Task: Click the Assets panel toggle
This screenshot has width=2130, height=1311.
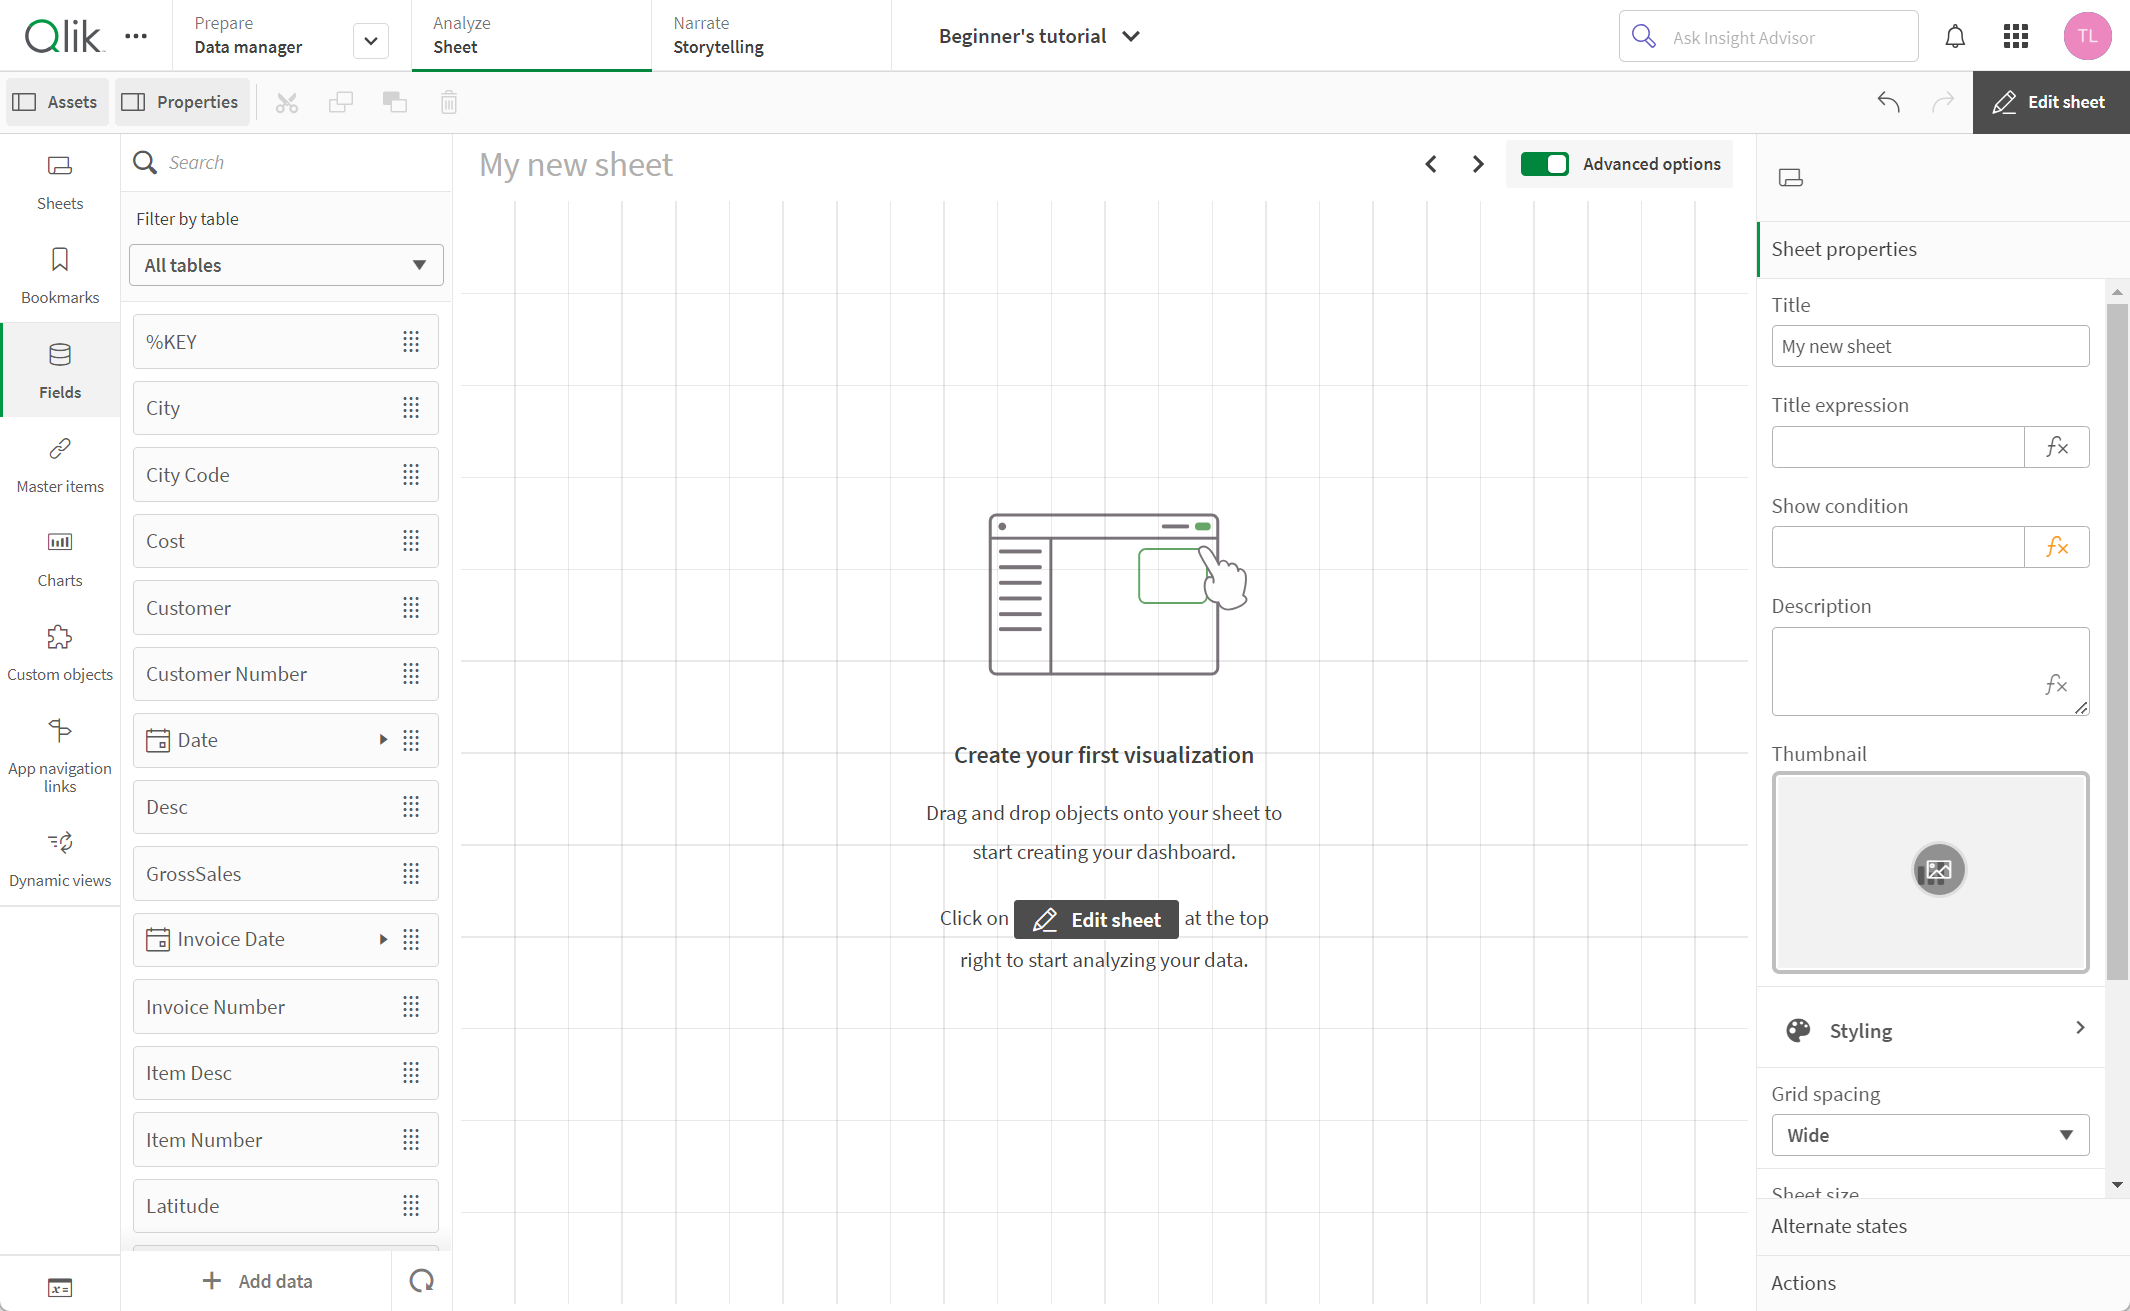Action: click(x=56, y=100)
